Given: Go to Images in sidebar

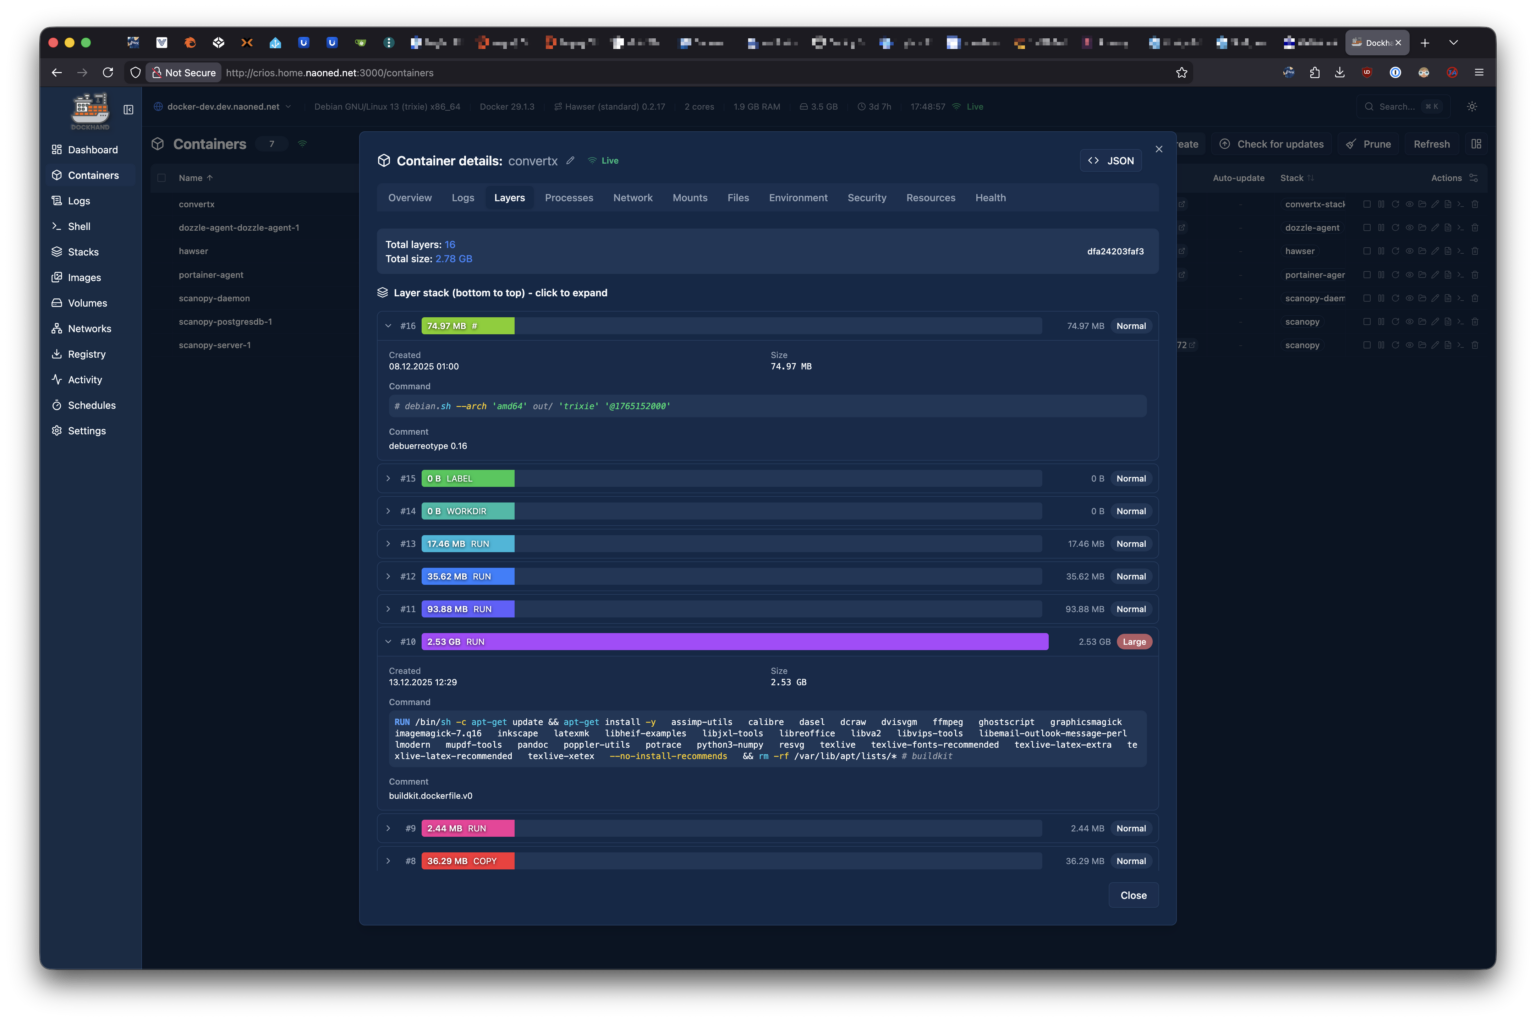Looking at the screenshot, I should [84, 278].
